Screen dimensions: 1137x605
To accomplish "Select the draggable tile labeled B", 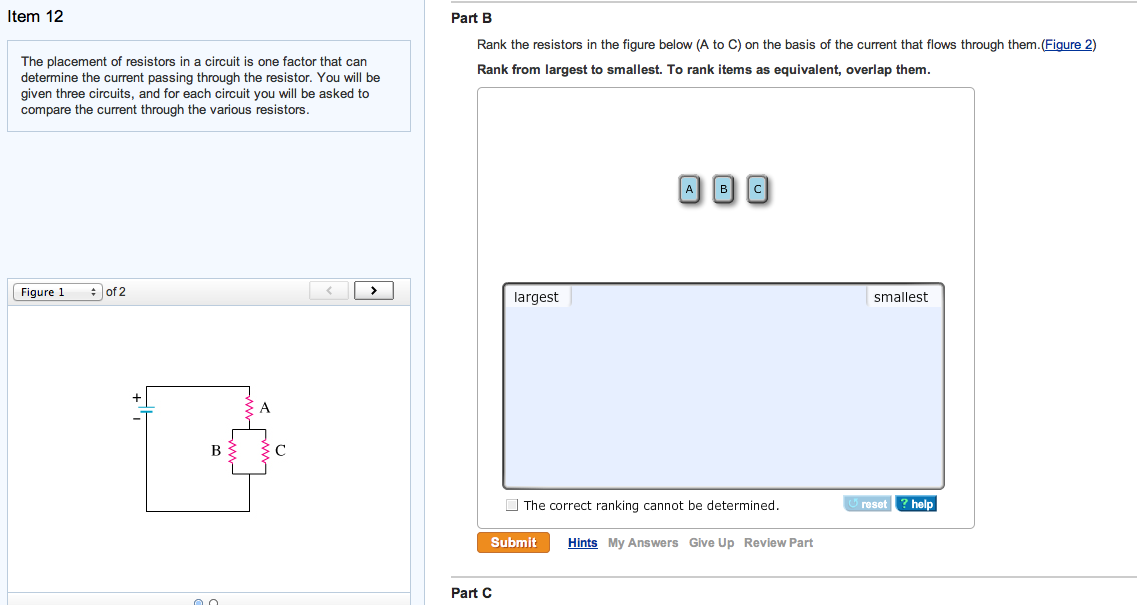I will (723, 189).
